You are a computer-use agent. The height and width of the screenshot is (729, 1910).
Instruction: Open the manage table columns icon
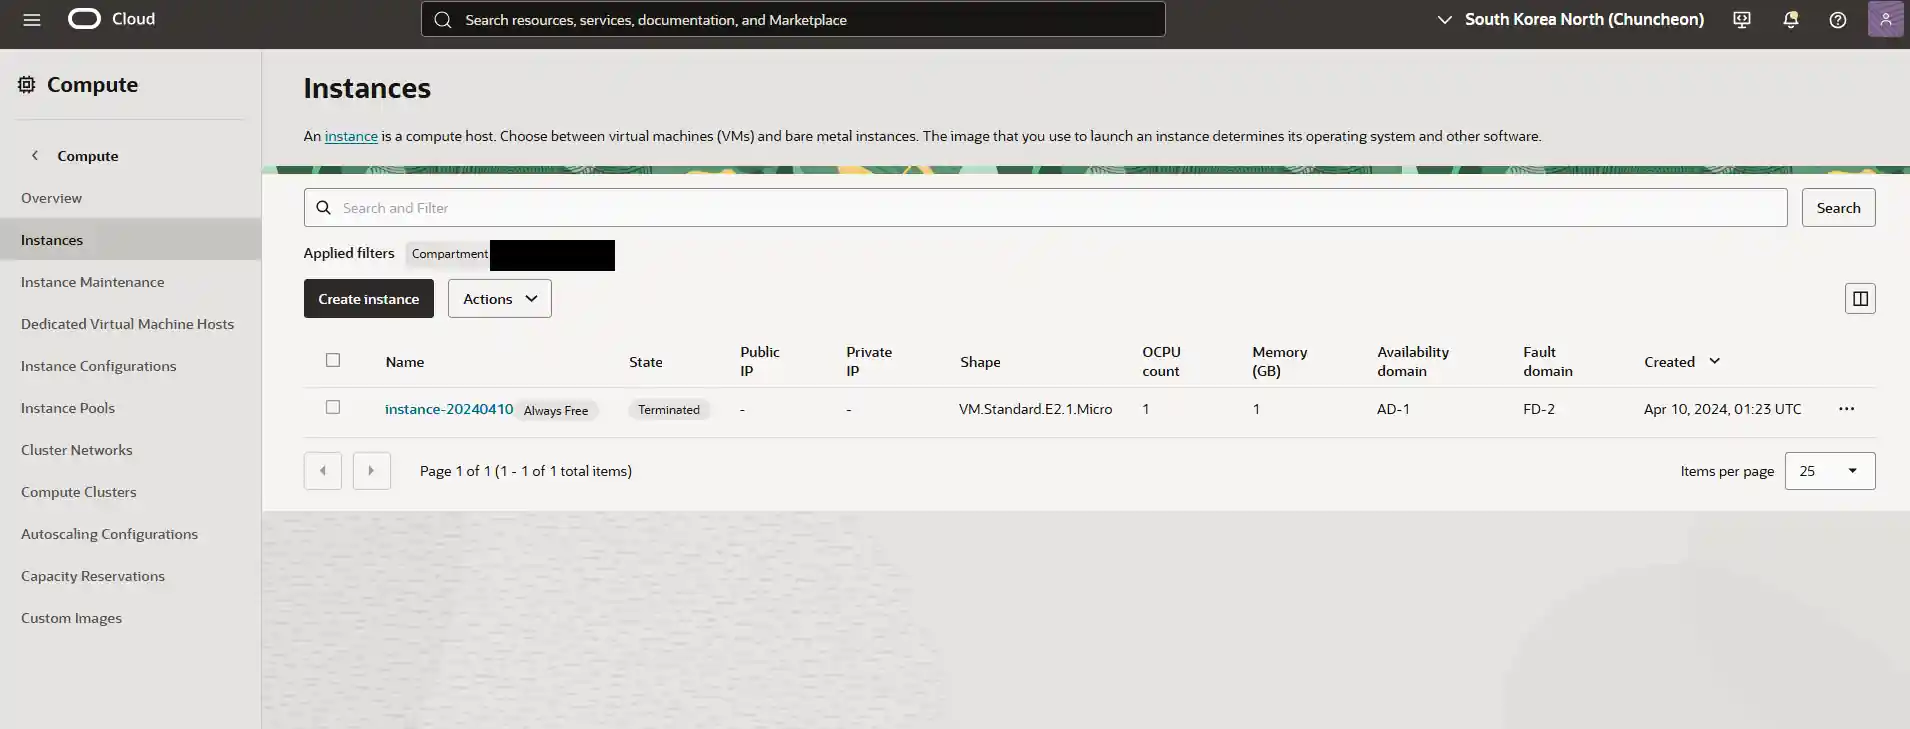click(1859, 299)
